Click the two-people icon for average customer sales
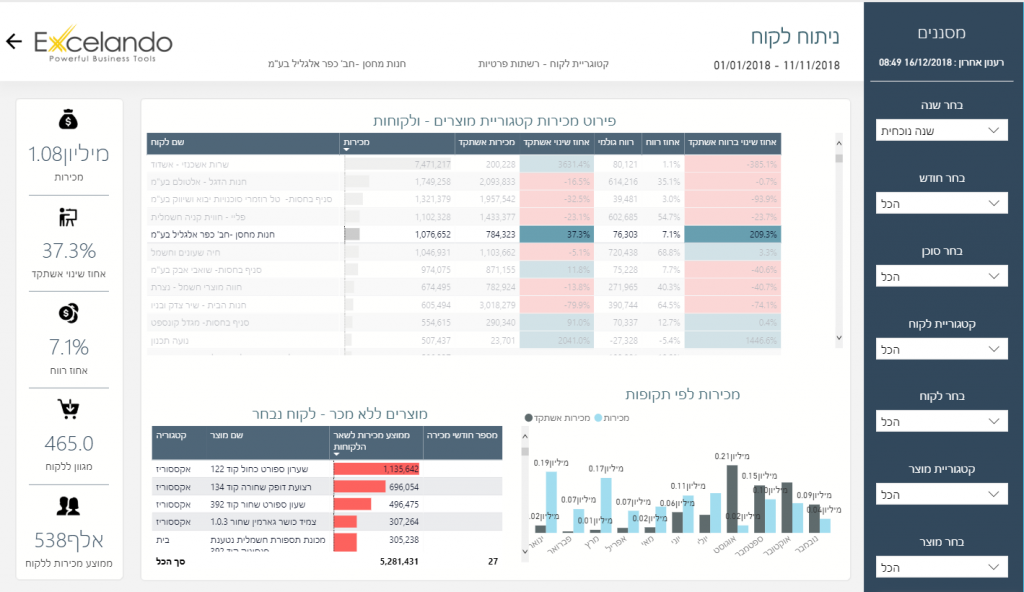This screenshot has width=1024, height=592. click(x=68, y=505)
